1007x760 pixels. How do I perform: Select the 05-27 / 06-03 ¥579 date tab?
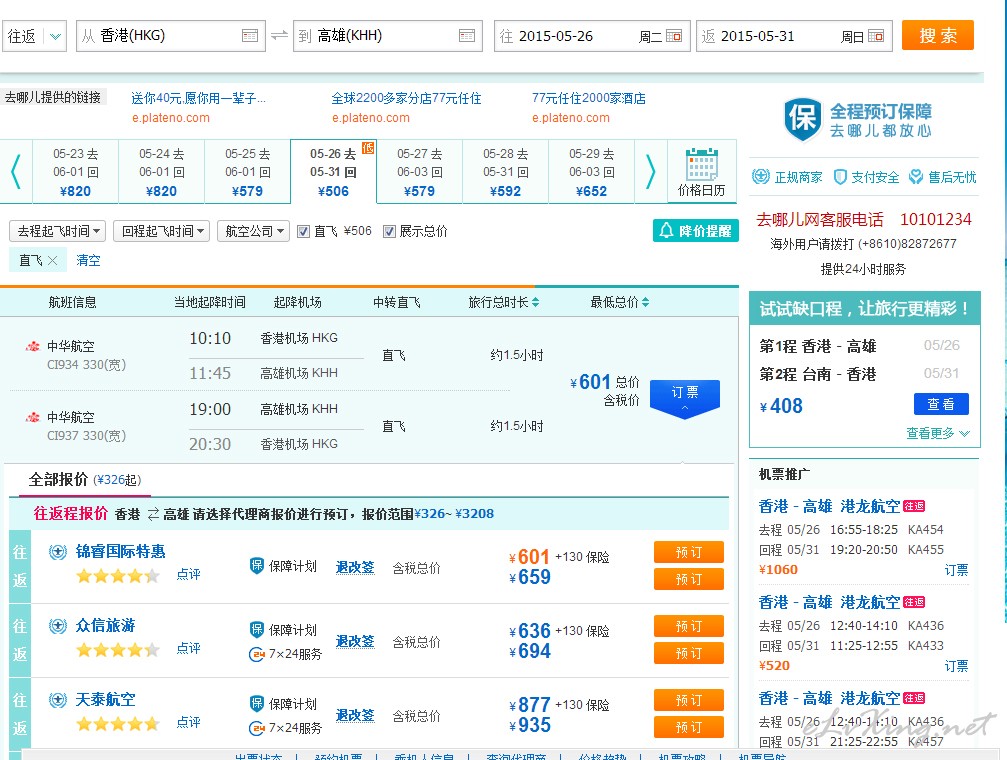[x=420, y=172]
